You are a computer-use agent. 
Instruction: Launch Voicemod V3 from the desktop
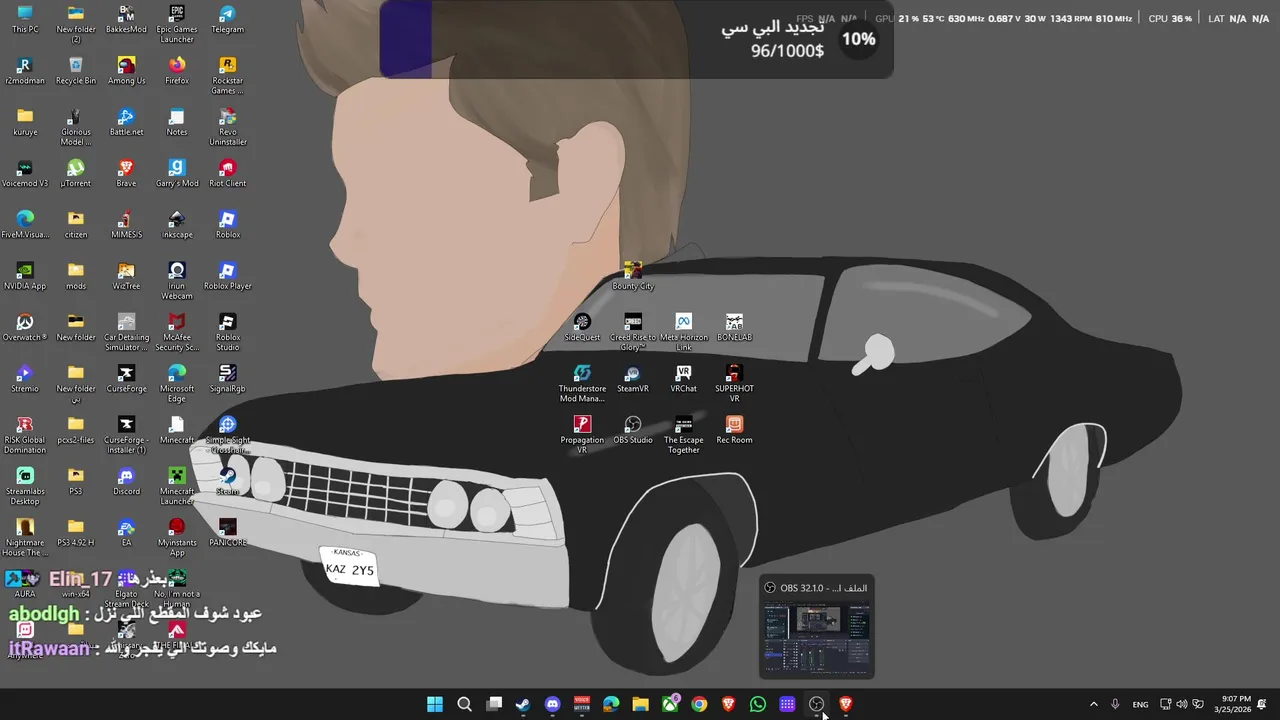(25, 173)
